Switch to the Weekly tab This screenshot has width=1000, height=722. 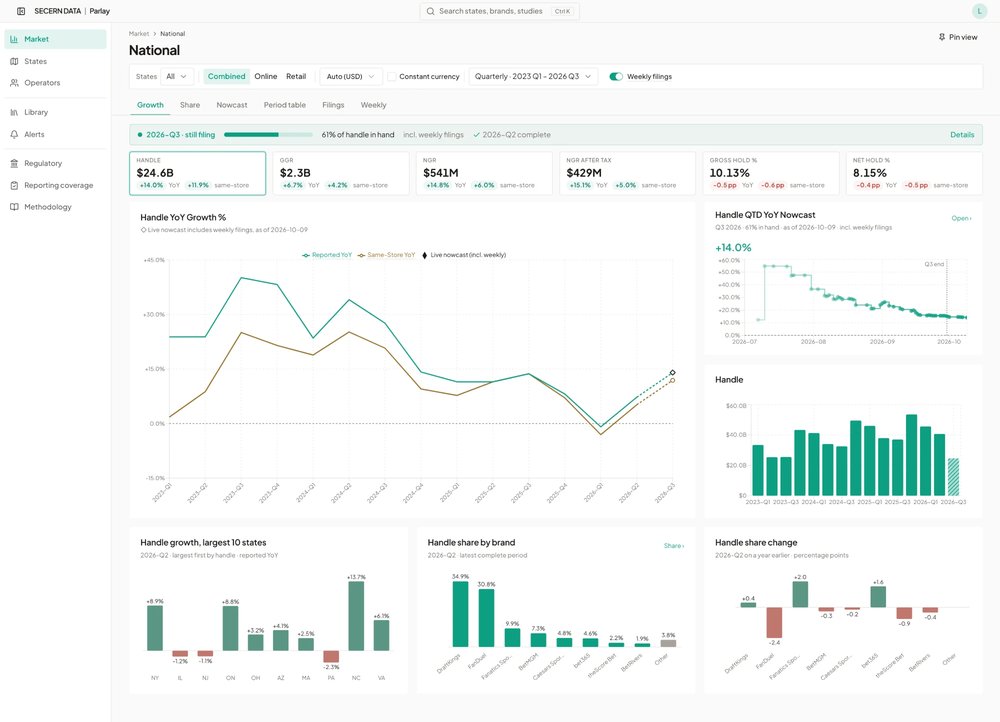click(x=374, y=105)
